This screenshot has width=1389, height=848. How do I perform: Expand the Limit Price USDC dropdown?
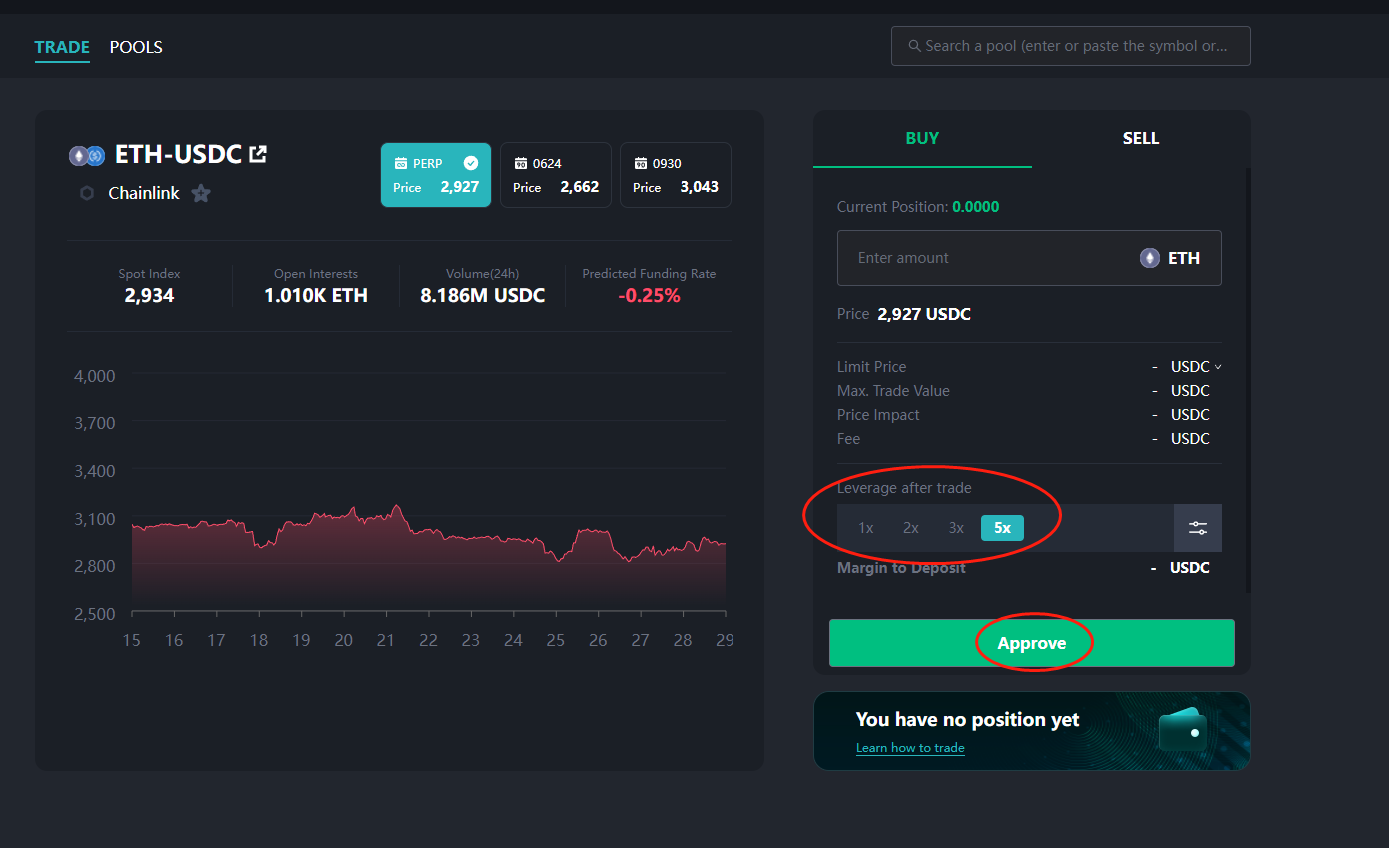(x=1196, y=367)
